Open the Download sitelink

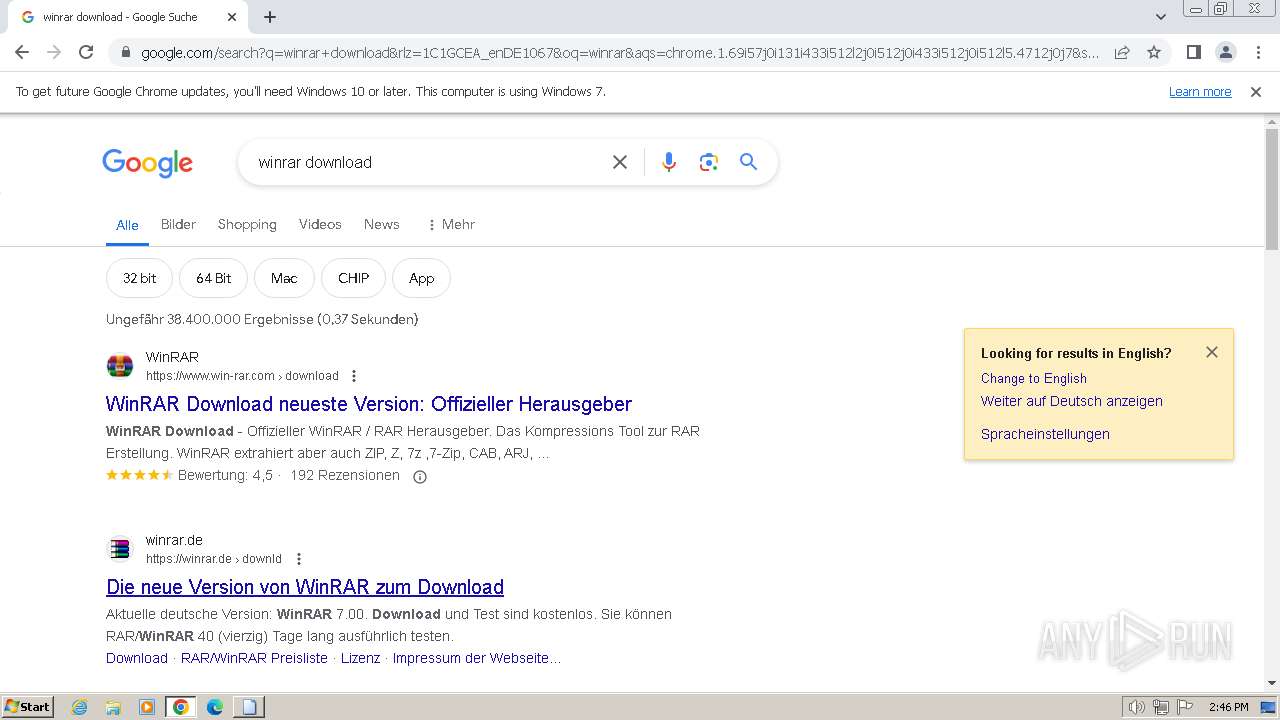coord(137,658)
